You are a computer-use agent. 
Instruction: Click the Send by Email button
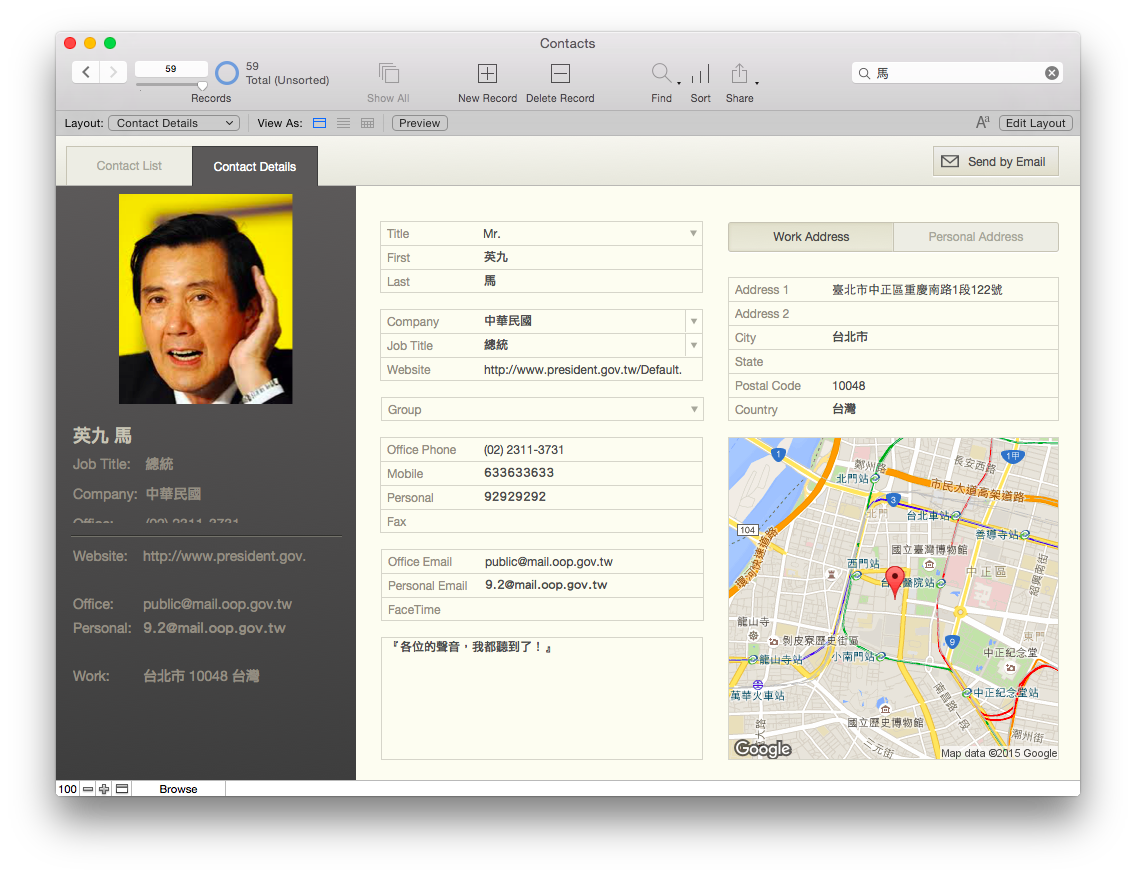[995, 162]
